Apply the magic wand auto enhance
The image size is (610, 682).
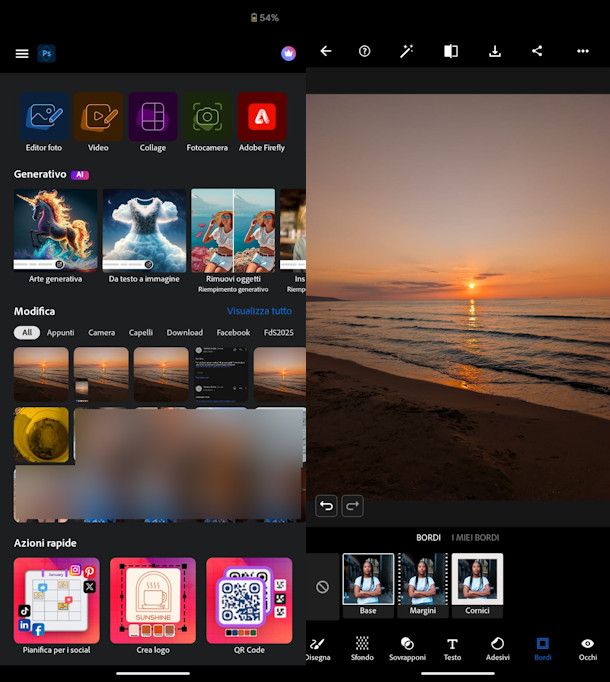point(406,51)
